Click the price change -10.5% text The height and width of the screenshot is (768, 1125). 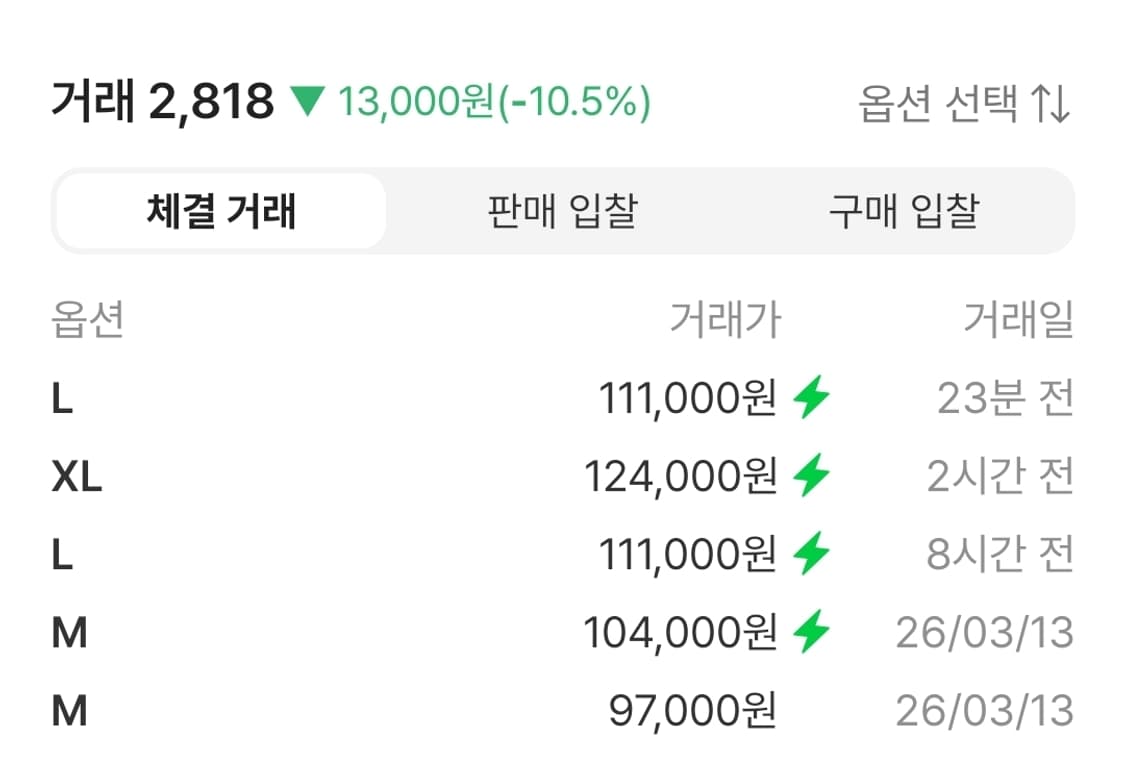560,101
